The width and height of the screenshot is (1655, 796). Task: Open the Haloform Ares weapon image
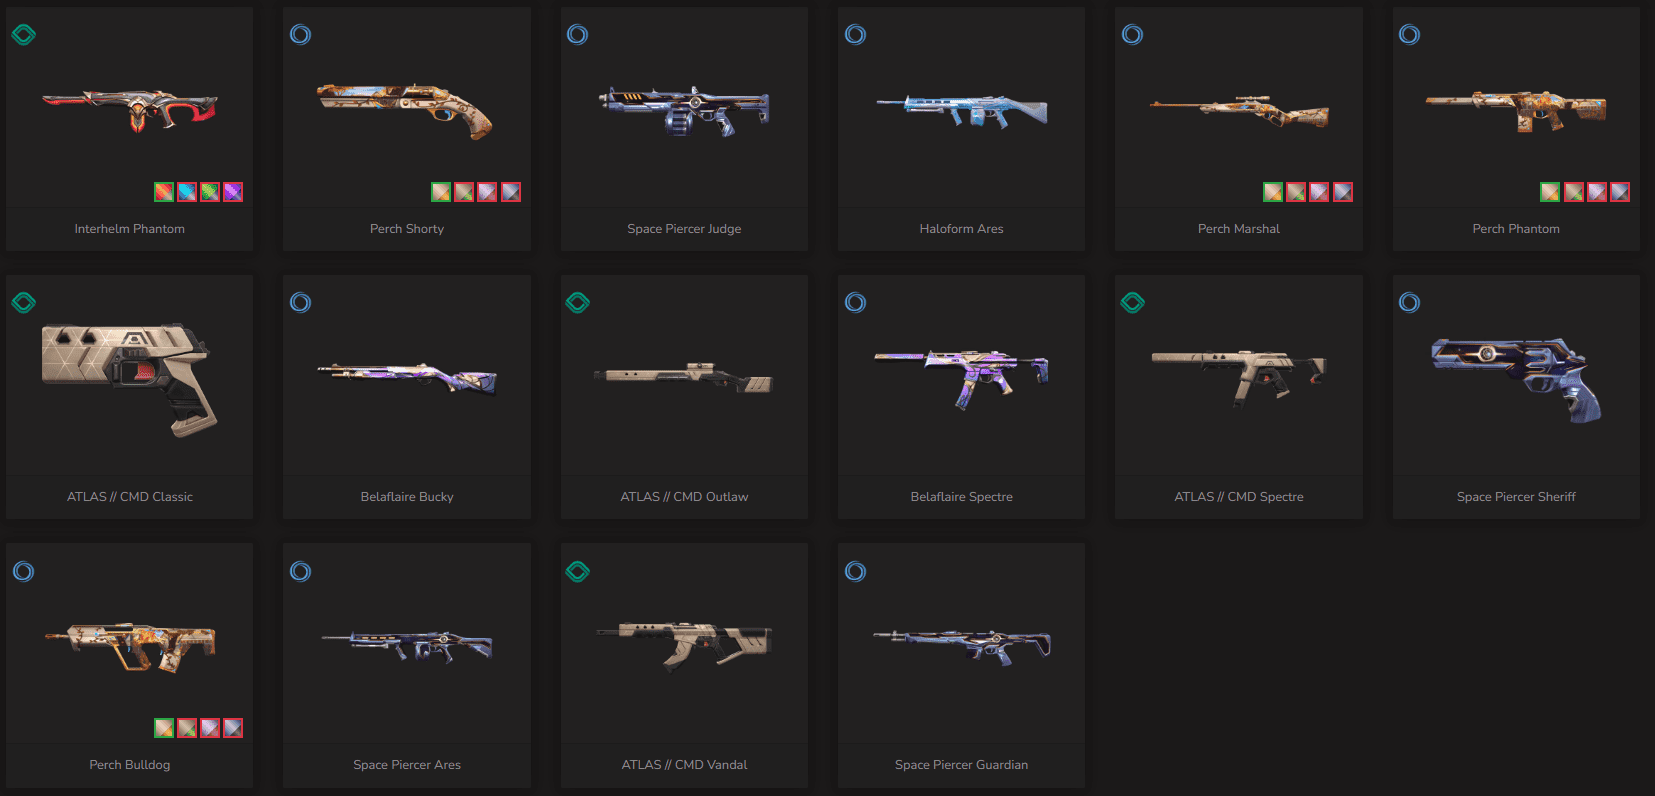pyautogui.click(x=962, y=110)
